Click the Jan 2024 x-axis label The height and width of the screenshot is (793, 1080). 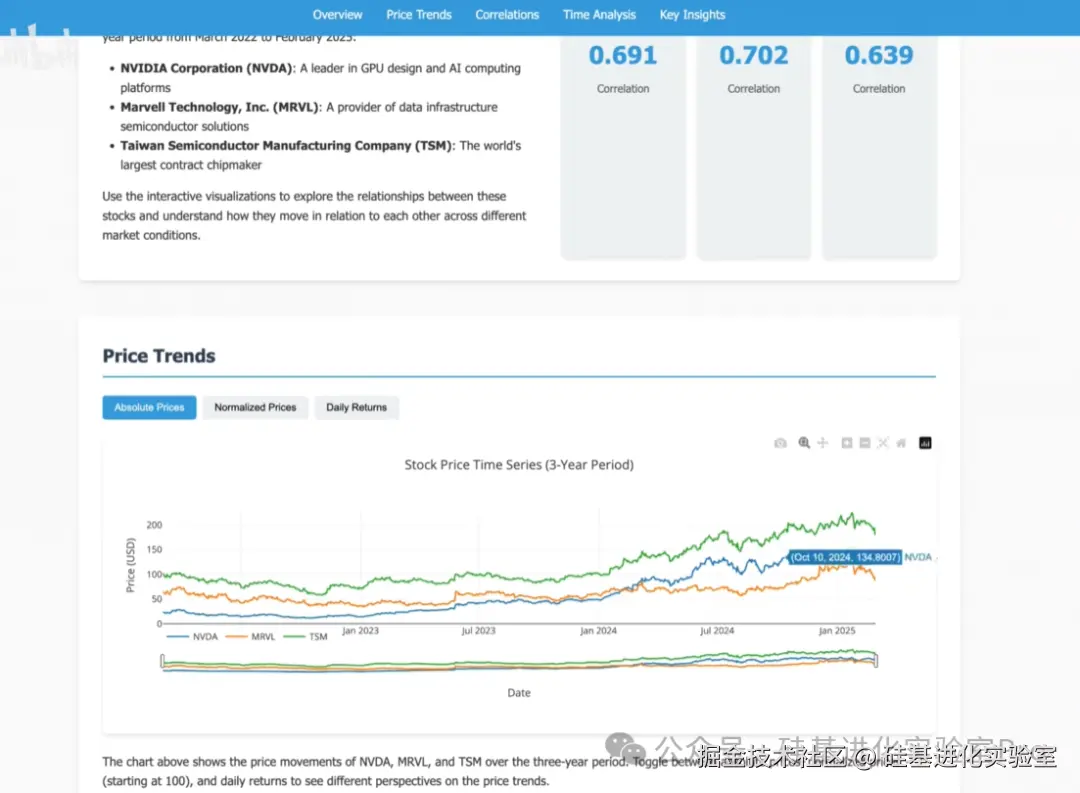click(598, 630)
